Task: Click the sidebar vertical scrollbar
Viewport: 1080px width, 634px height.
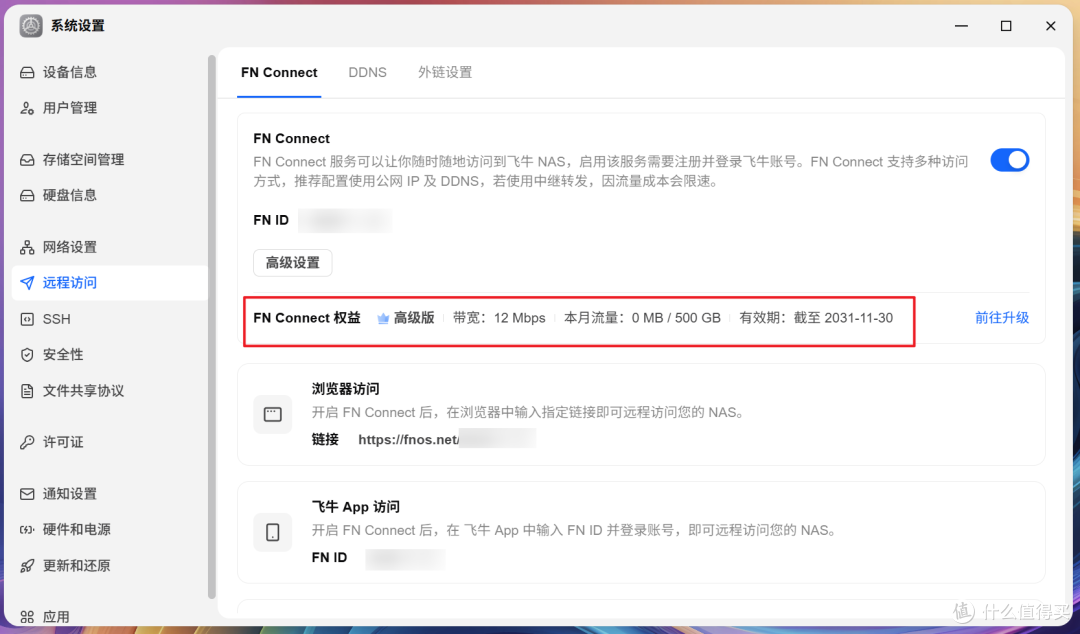Action: [x=211, y=327]
